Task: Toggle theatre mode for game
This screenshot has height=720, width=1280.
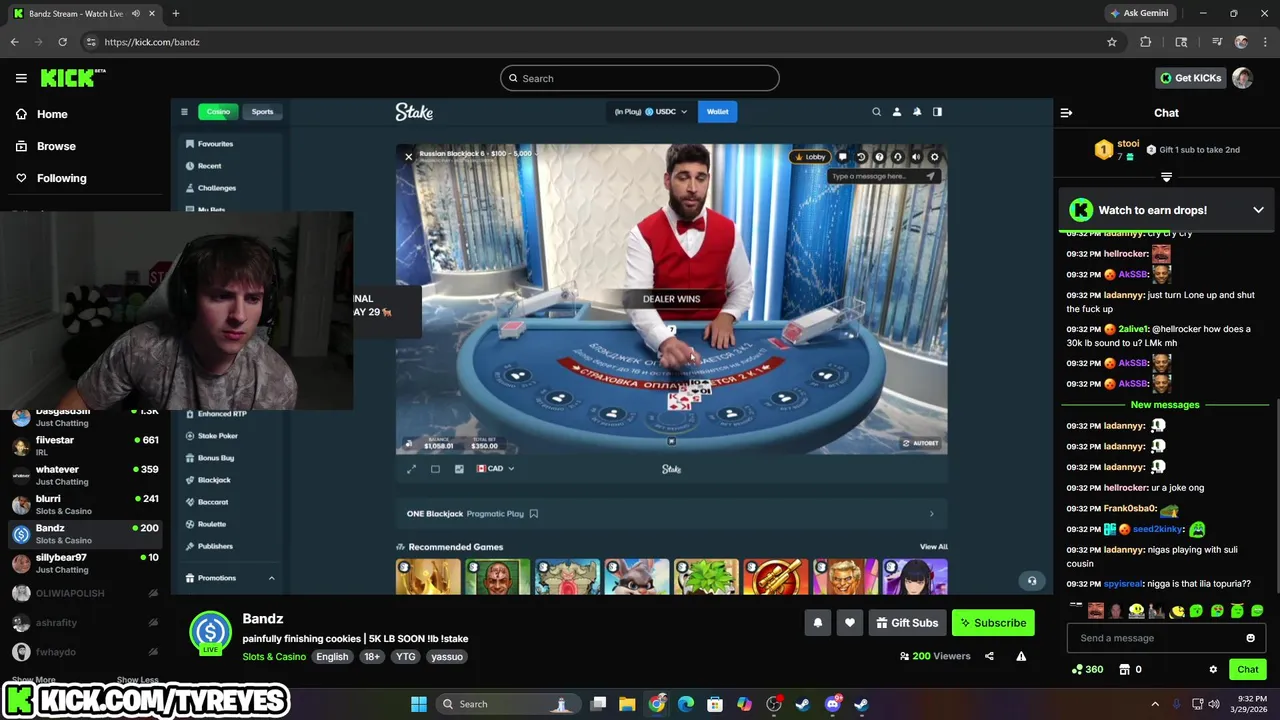Action: click(435, 468)
